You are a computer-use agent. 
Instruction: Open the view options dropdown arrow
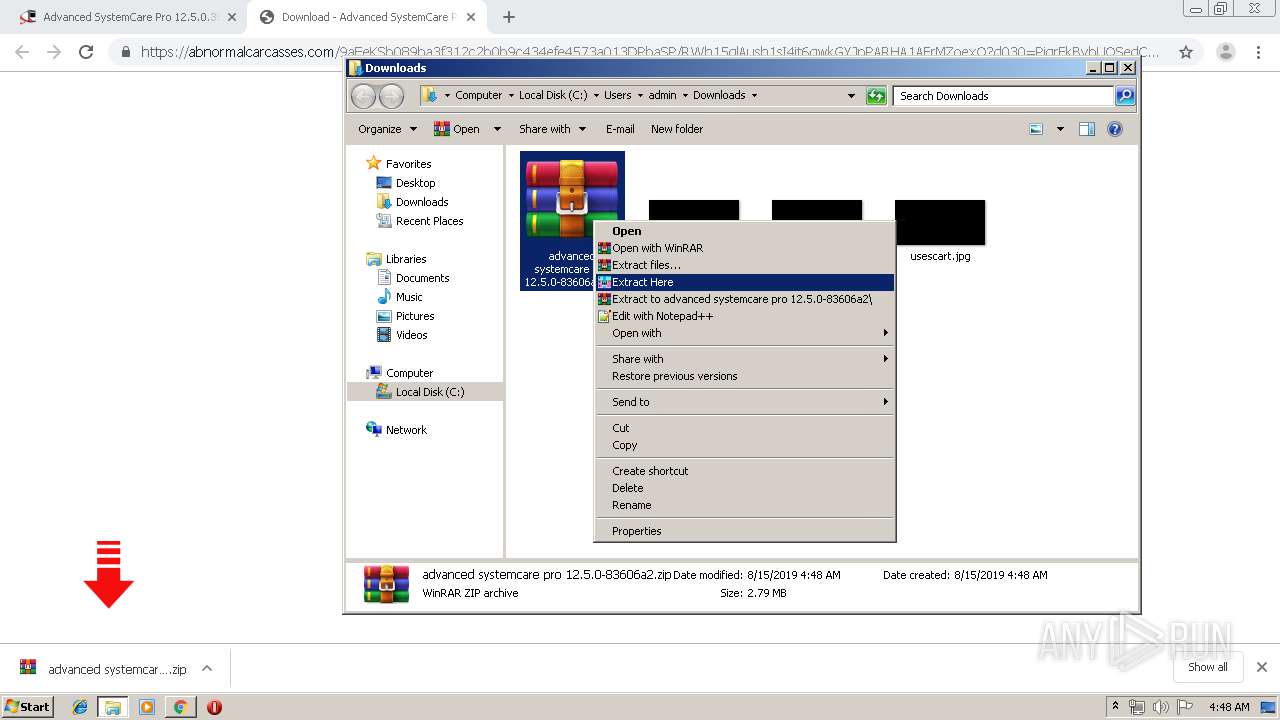[1060, 129]
